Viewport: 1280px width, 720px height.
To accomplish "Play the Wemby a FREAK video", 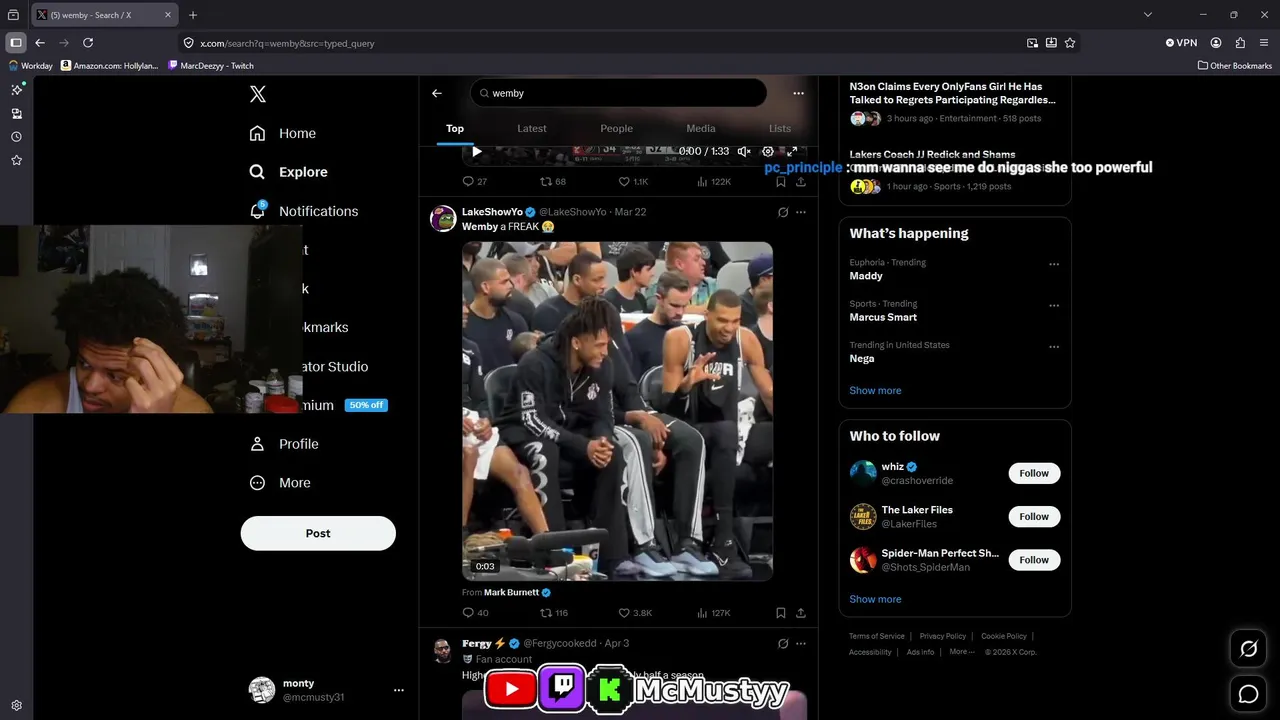I will (x=617, y=411).
